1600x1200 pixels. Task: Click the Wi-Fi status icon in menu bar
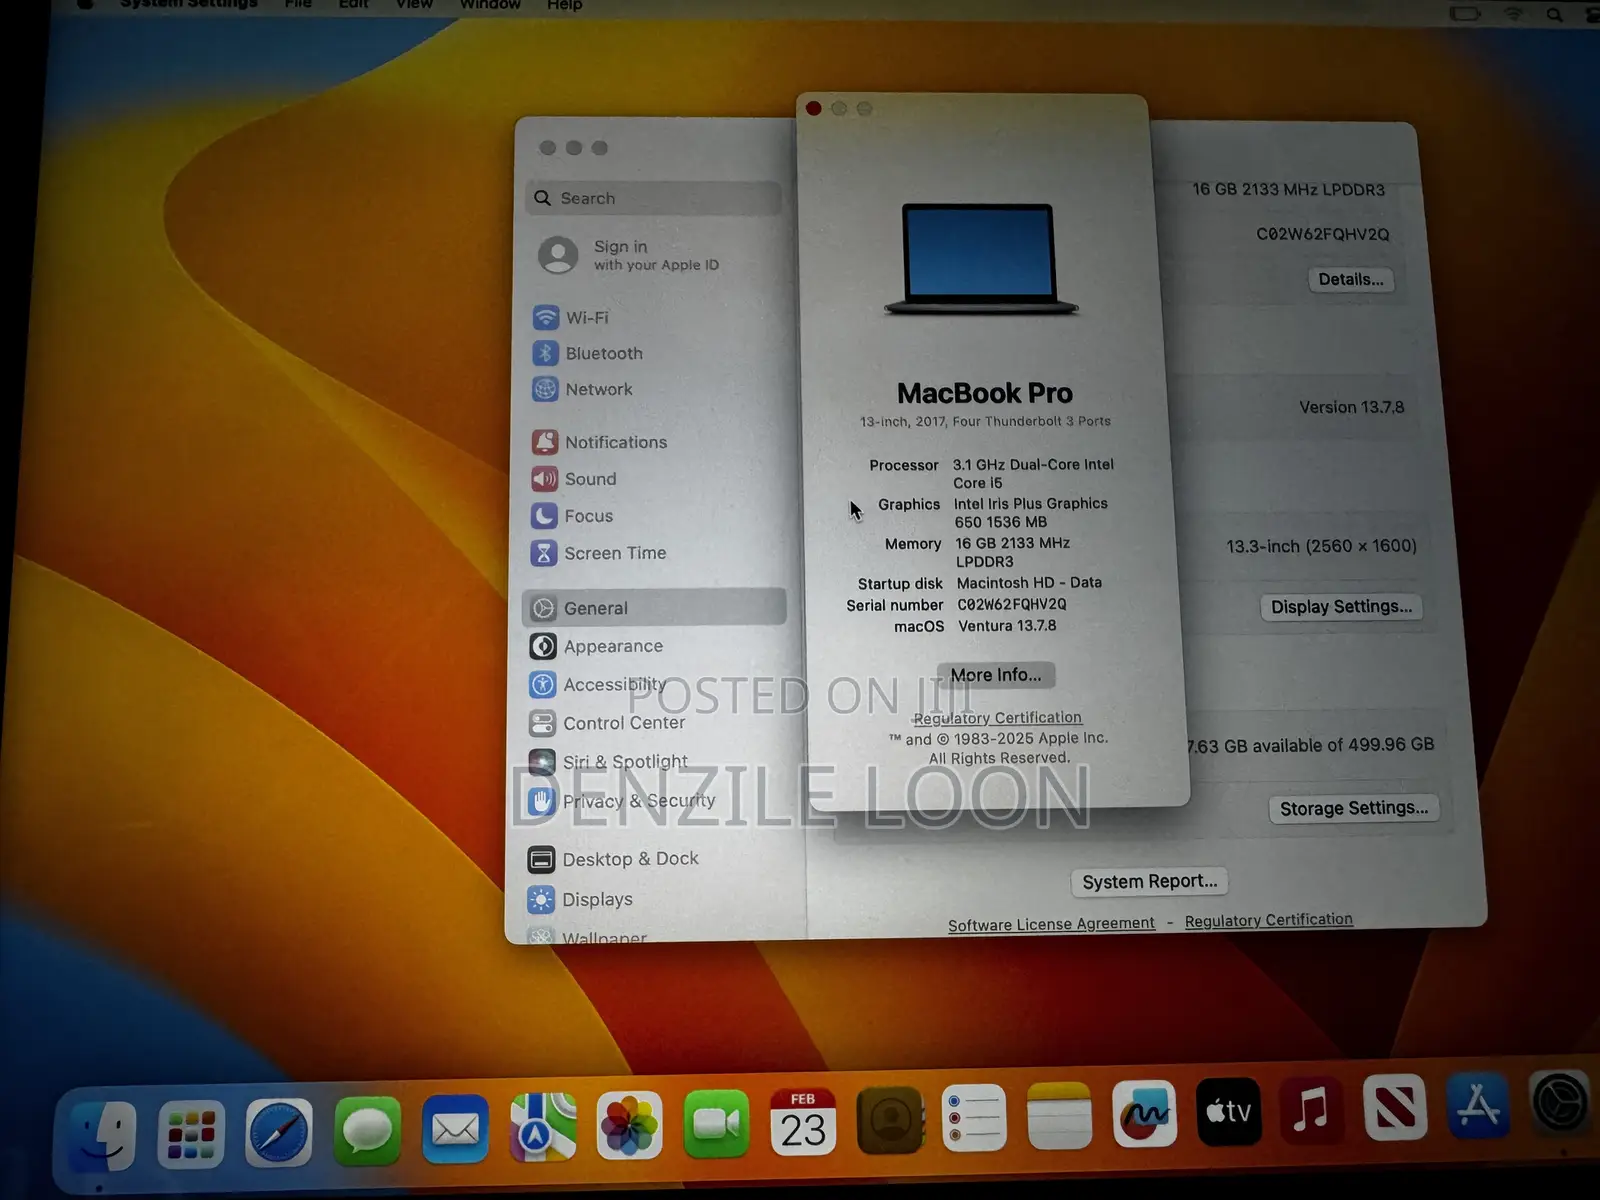click(x=1514, y=13)
